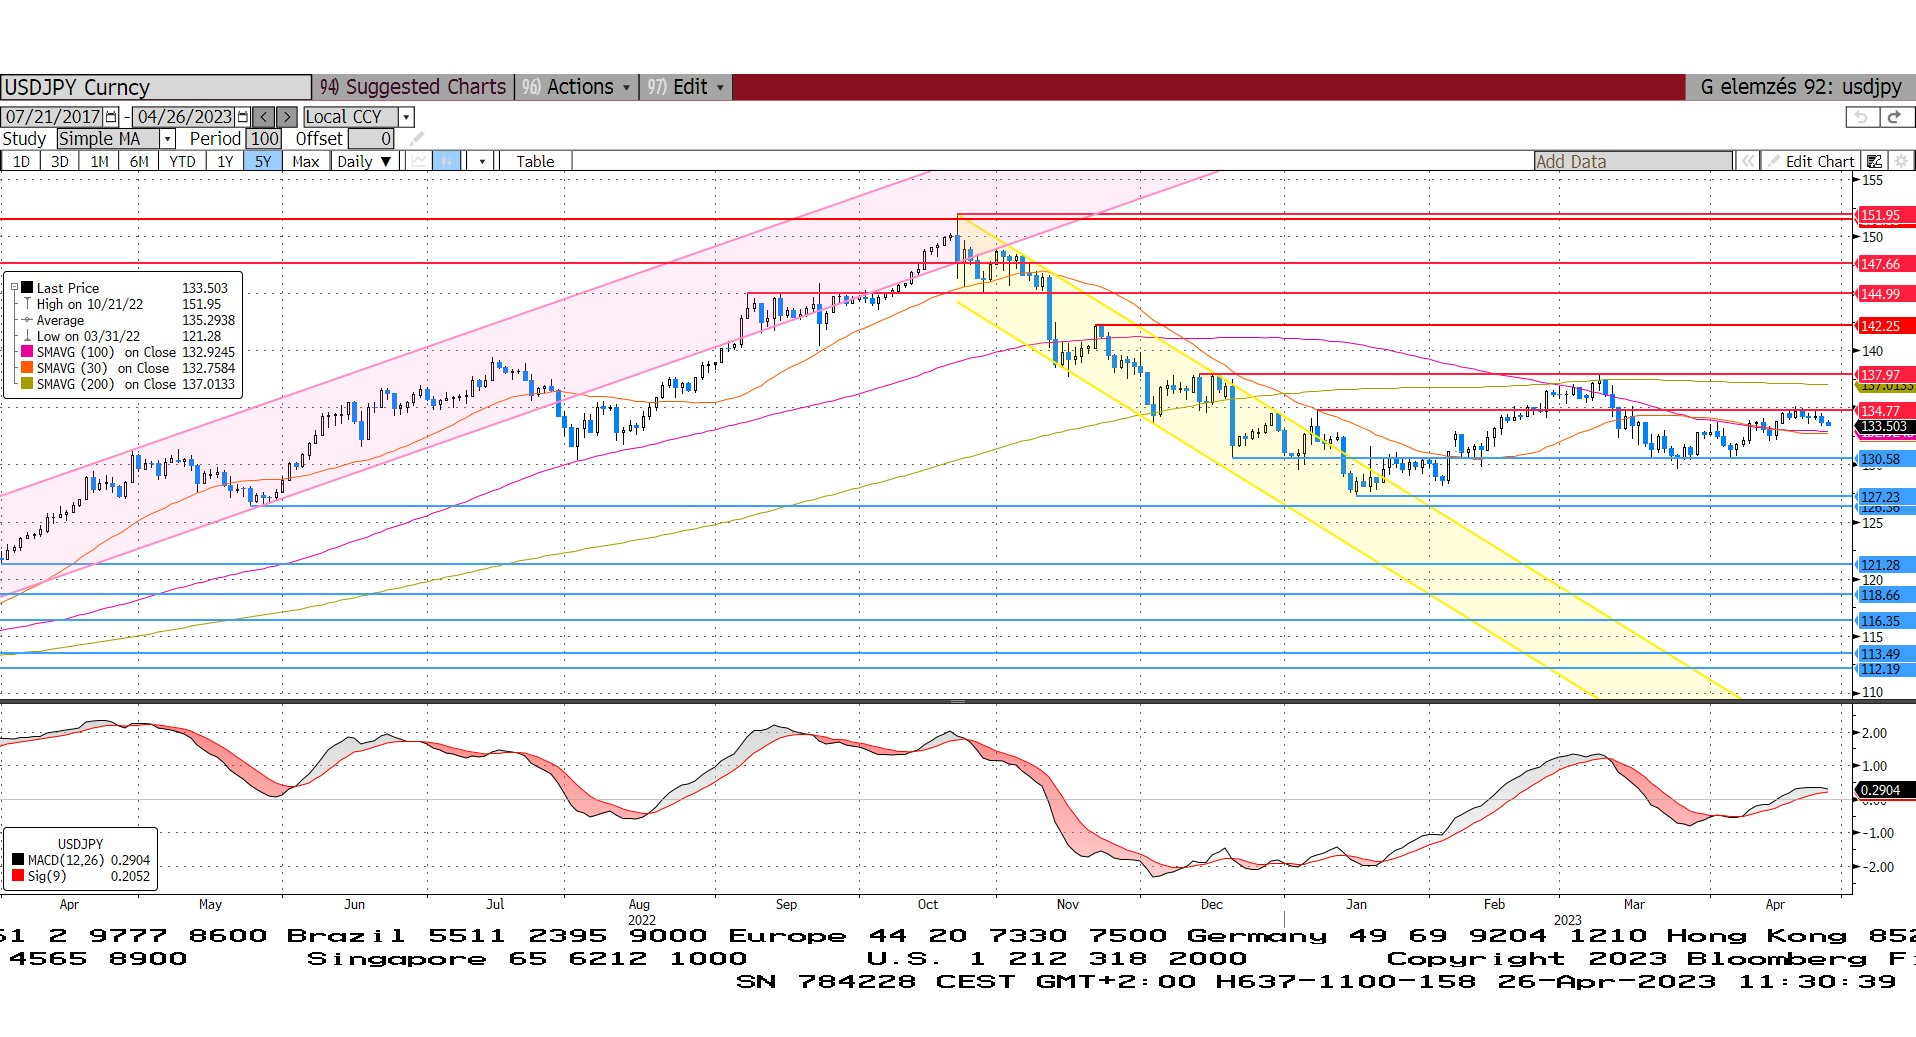
Task: Click the Last Price black legend swatch
Action: pyautogui.click(x=27, y=288)
